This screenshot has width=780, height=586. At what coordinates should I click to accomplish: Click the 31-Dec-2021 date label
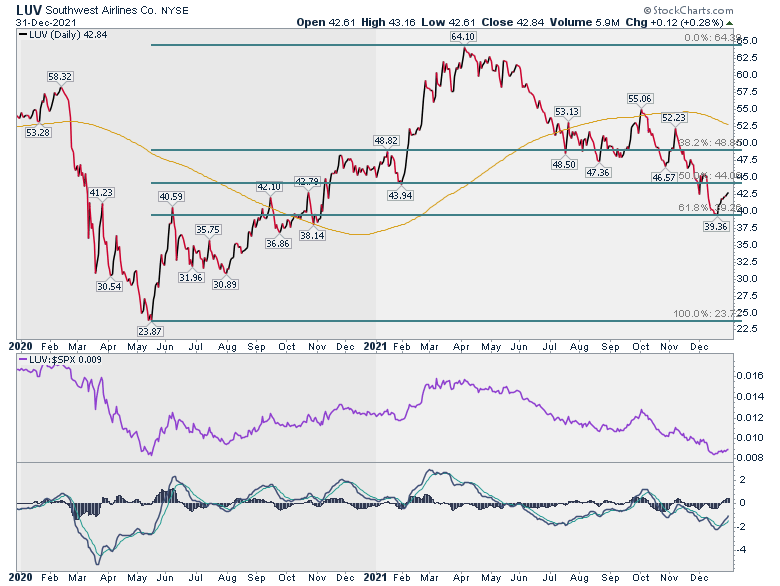coord(46,22)
